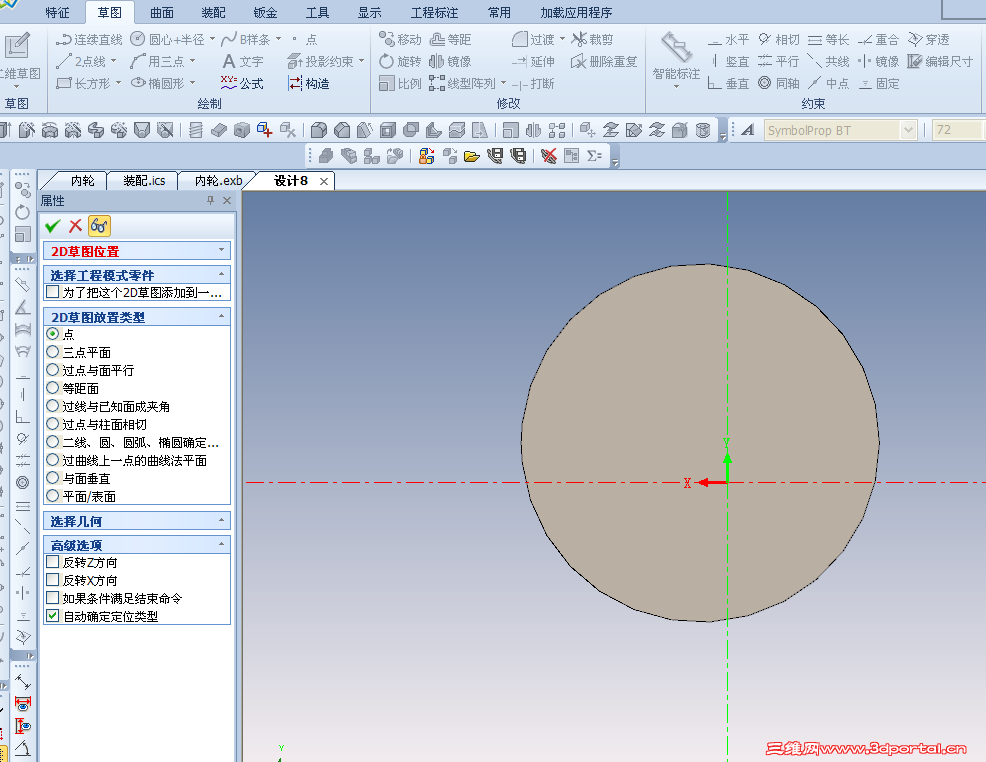Select the 点 placement radio button
Screen dimensions: 986x762
point(53,334)
